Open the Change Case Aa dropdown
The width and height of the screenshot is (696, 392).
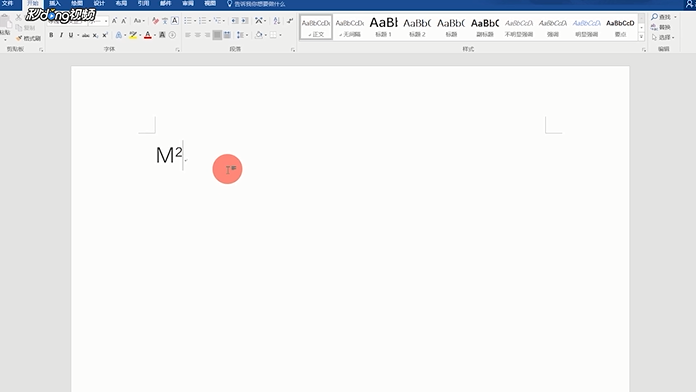pyautogui.click(x=139, y=20)
